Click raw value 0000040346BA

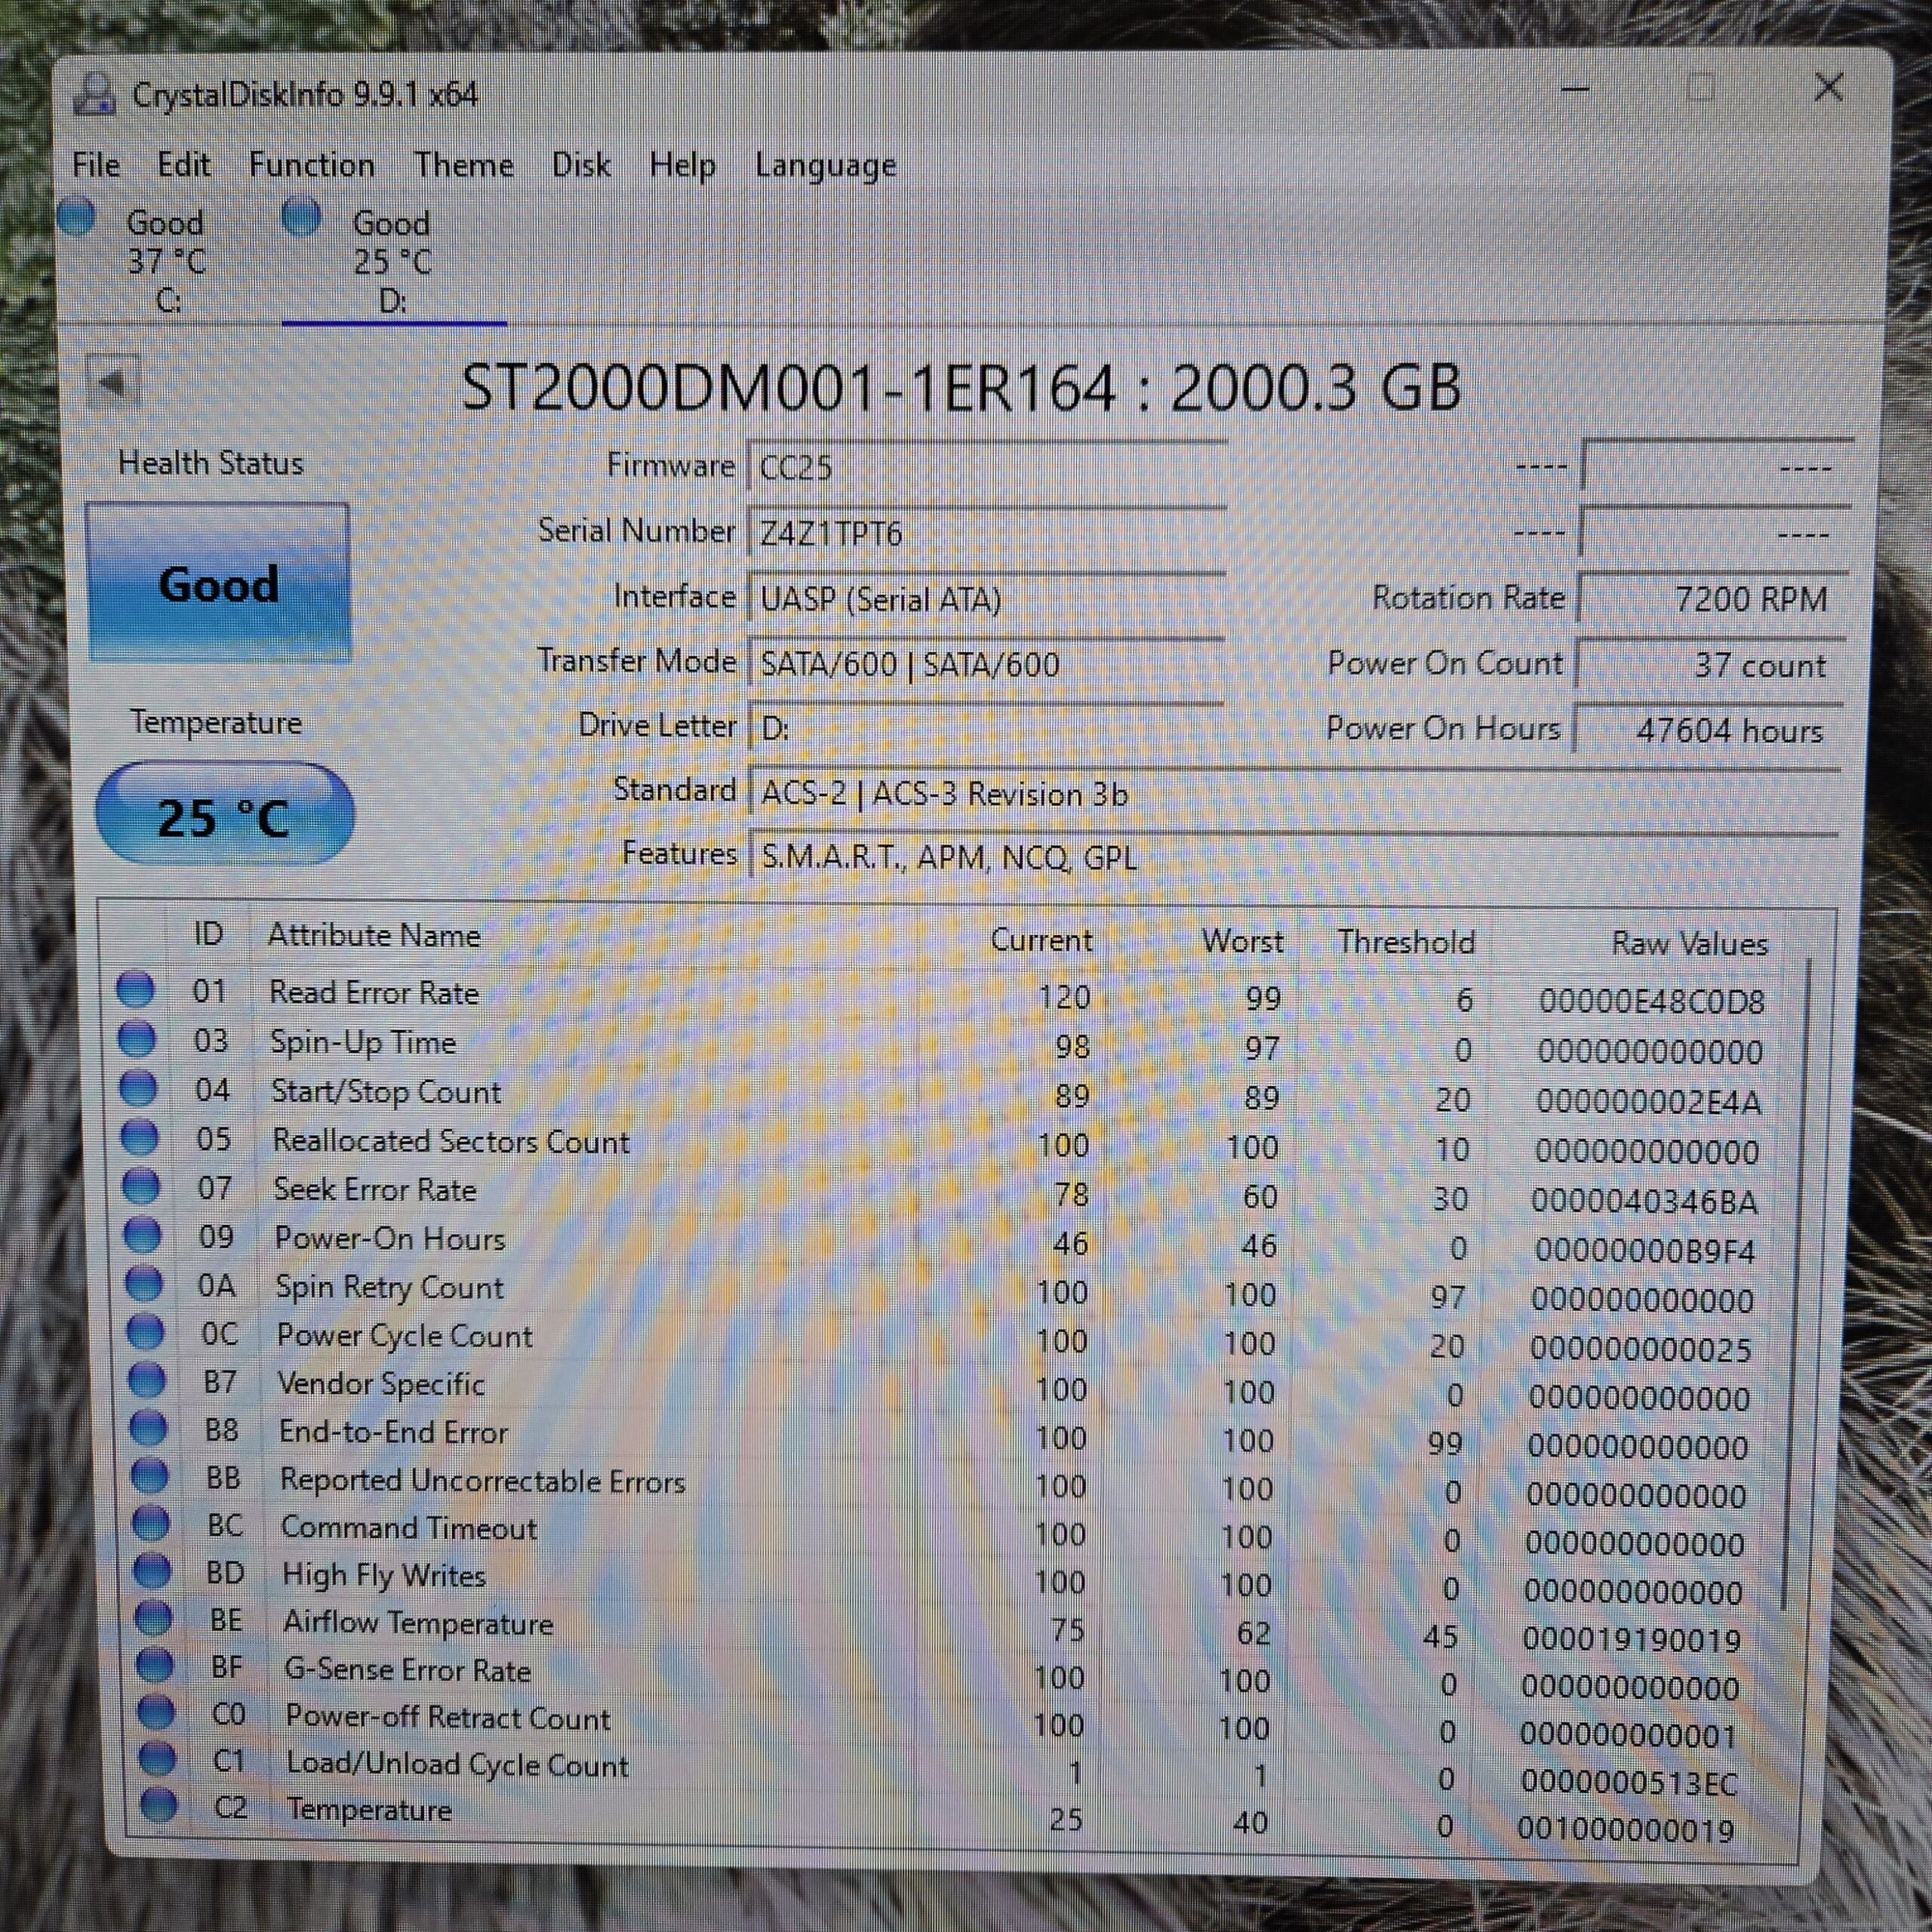pyautogui.click(x=1644, y=1200)
